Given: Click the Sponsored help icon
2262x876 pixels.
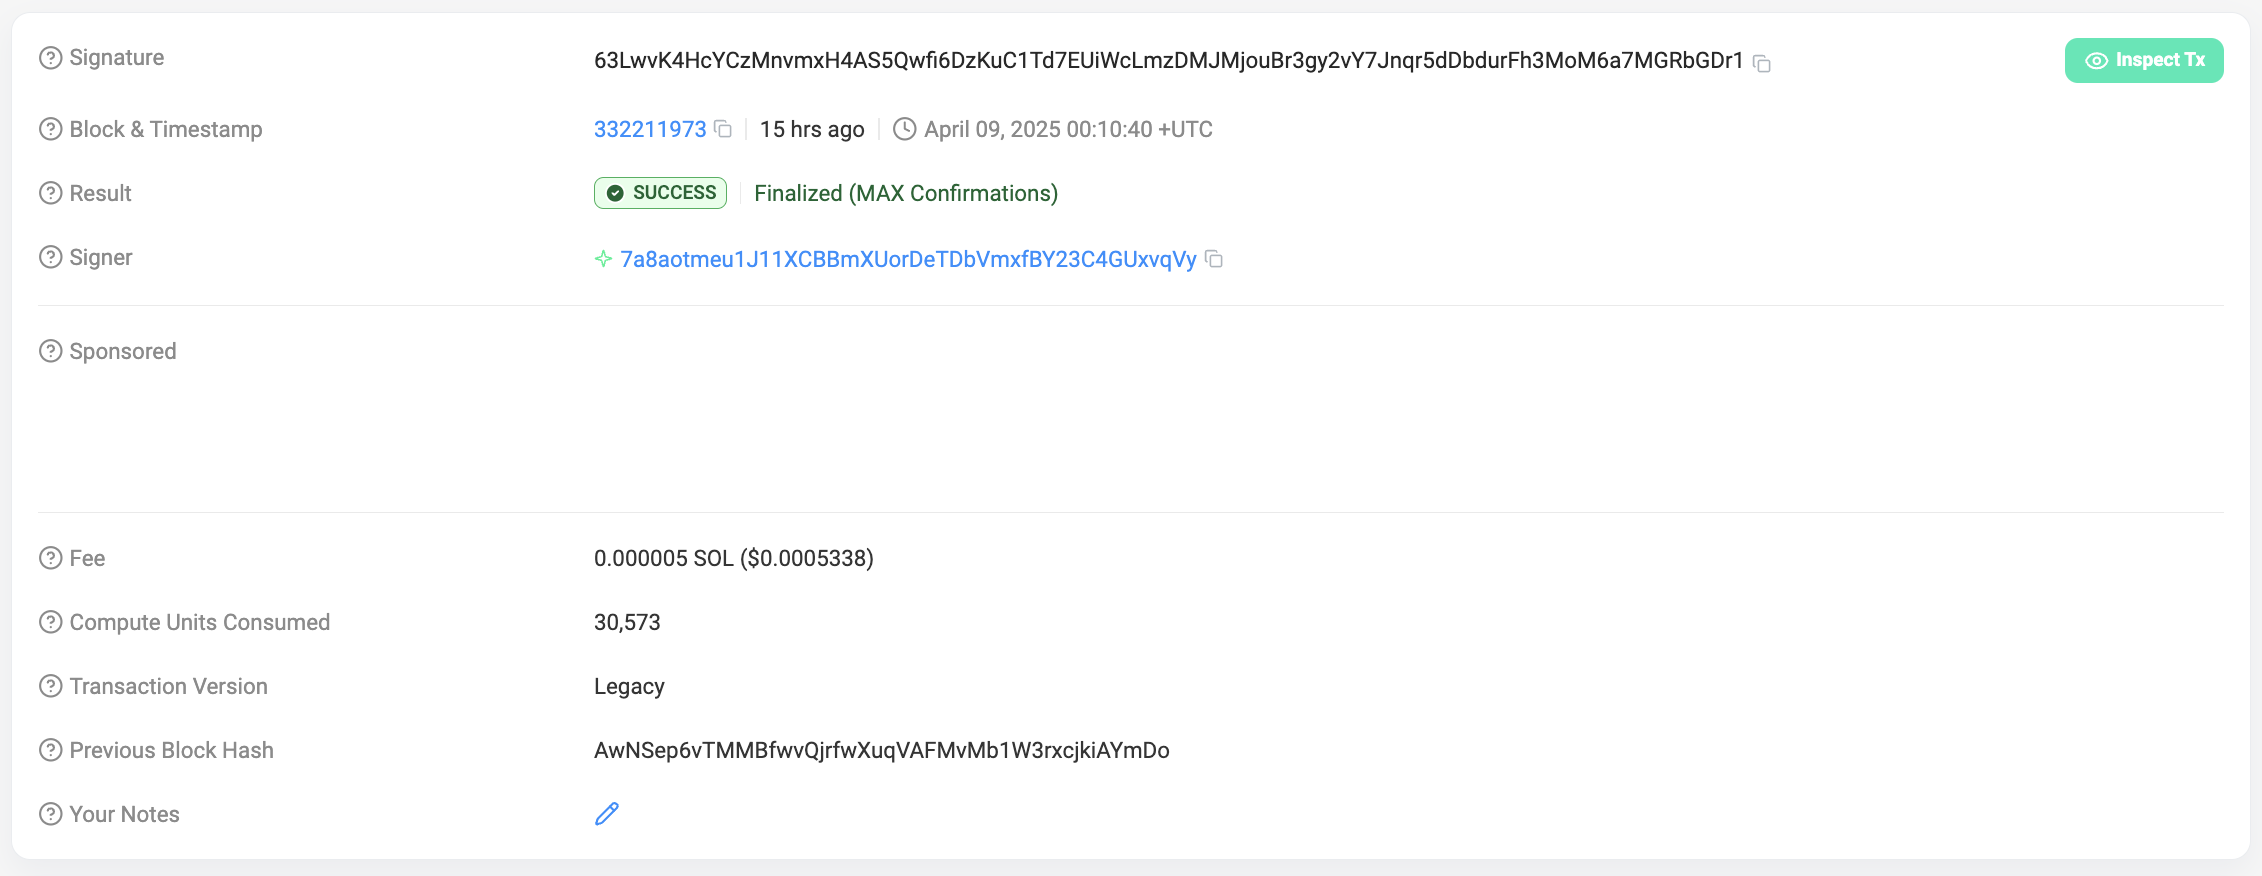Looking at the screenshot, I should tap(50, 351).
